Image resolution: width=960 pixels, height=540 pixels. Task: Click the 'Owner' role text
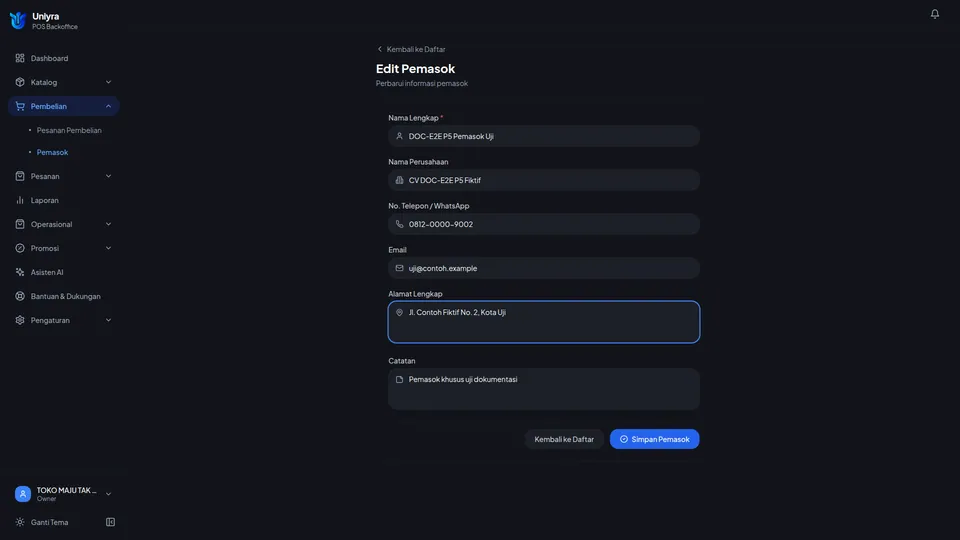click(x=47, y=498)
